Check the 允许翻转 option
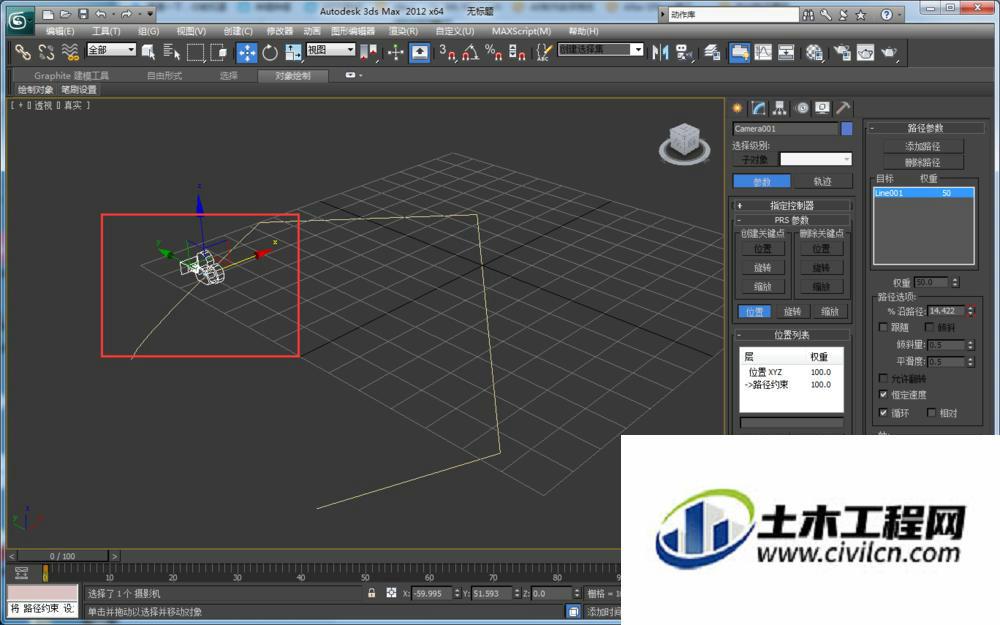1000x625 pixels. [x=883, y=378]
